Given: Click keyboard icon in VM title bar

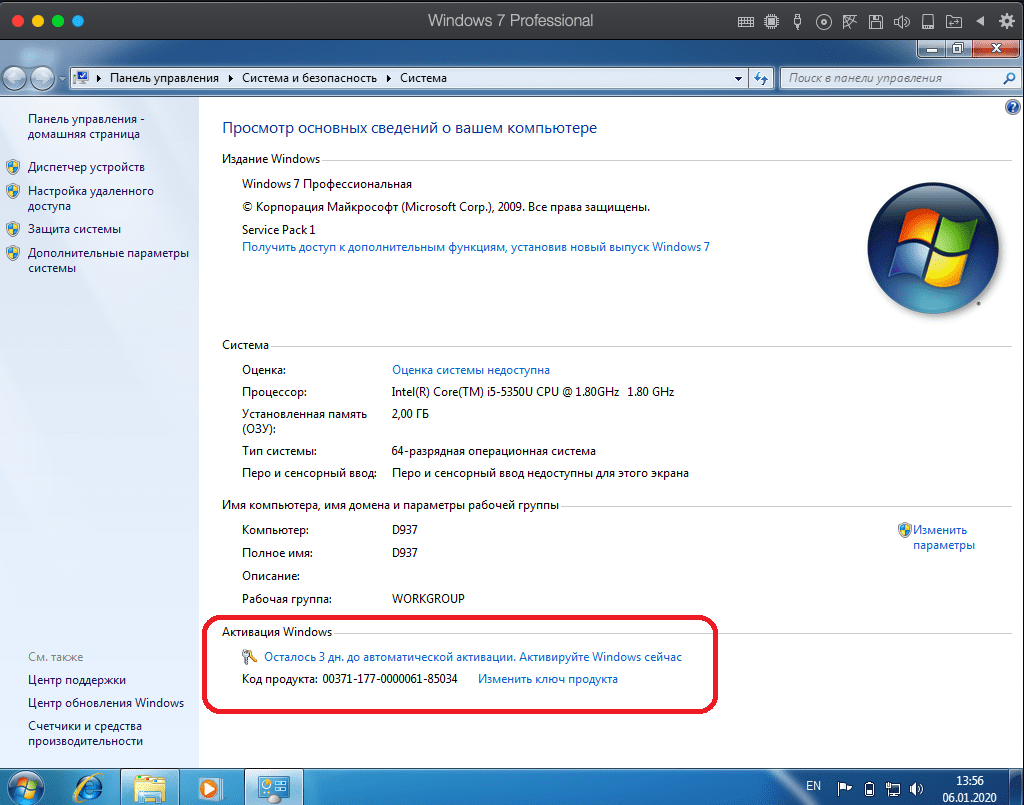Looking at the screenshot, I should coord(746,22).
